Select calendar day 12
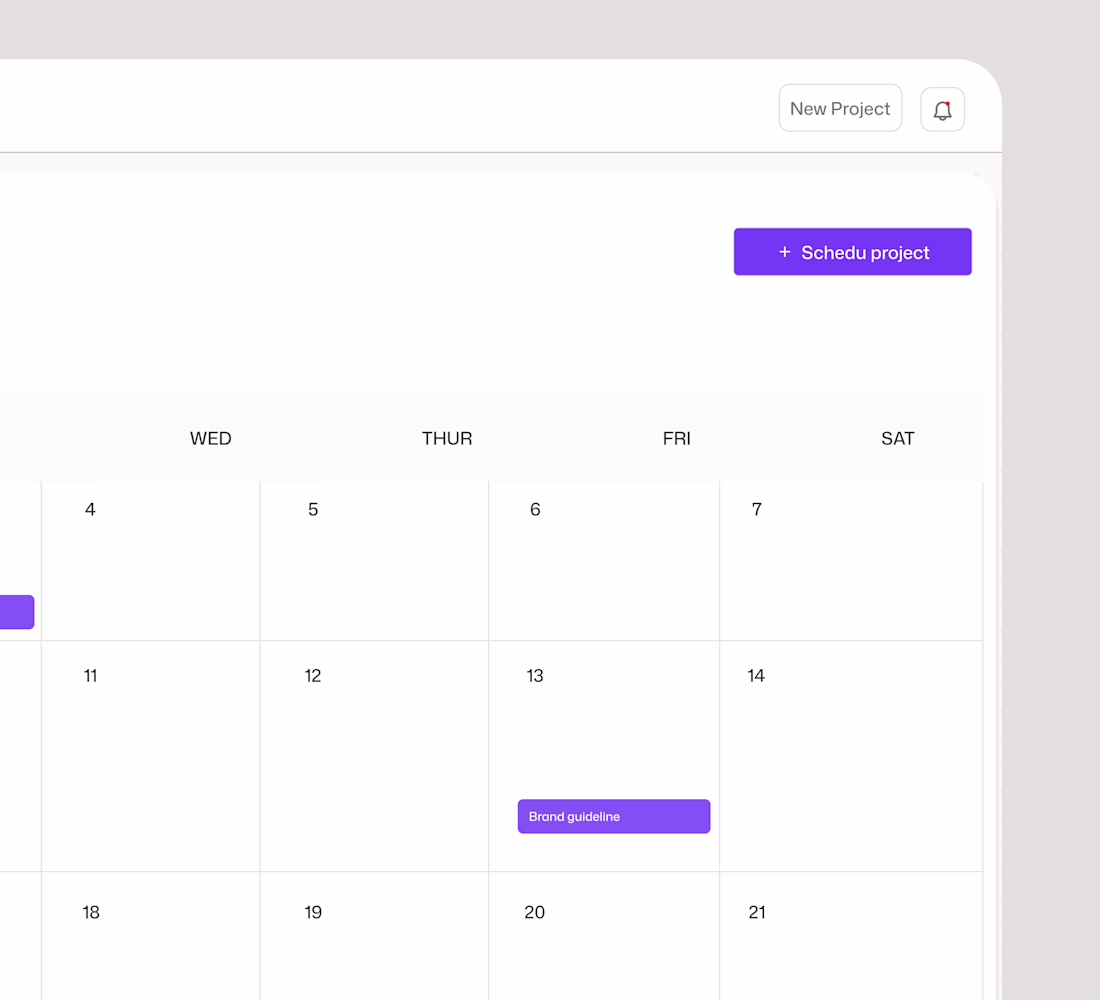The width and height of the screenshot is (1100, 1000). pyautogui.click(x=313, y=676)
